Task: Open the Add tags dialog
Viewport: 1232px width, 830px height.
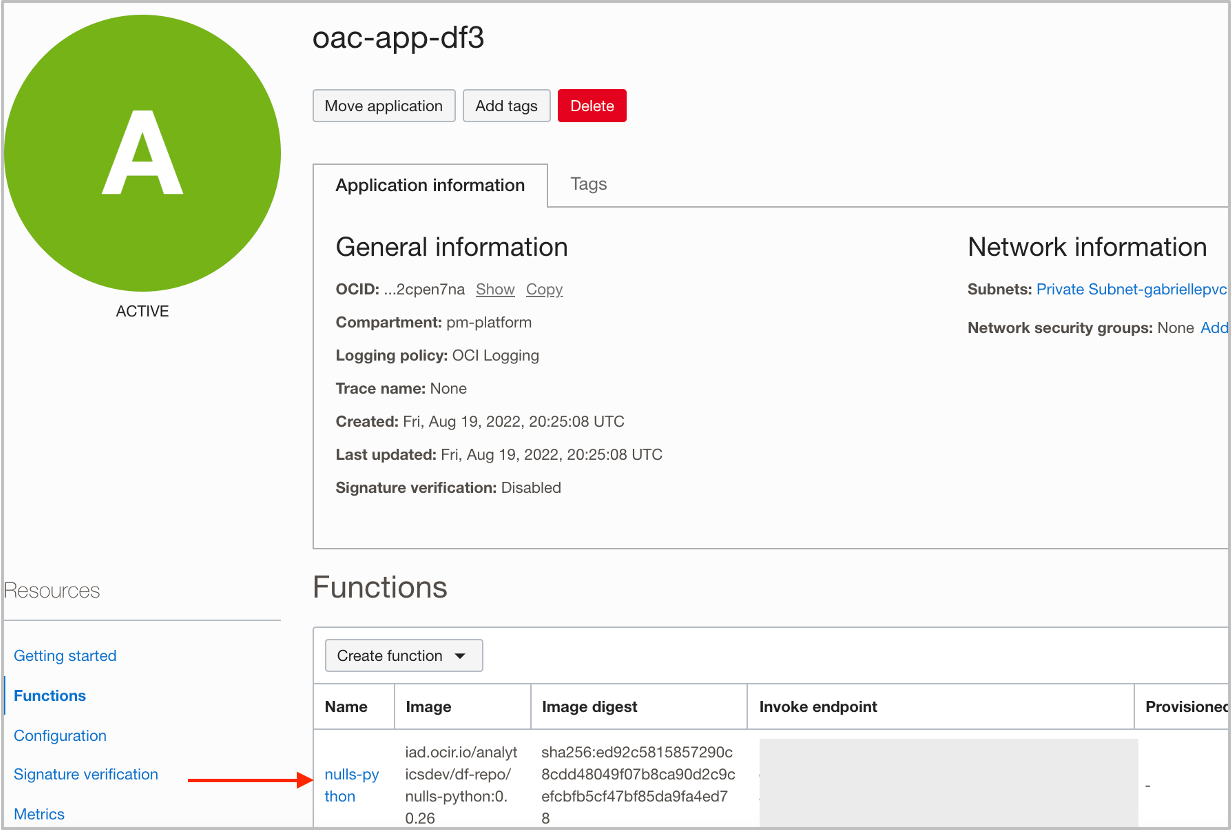Action: point(506,105)
